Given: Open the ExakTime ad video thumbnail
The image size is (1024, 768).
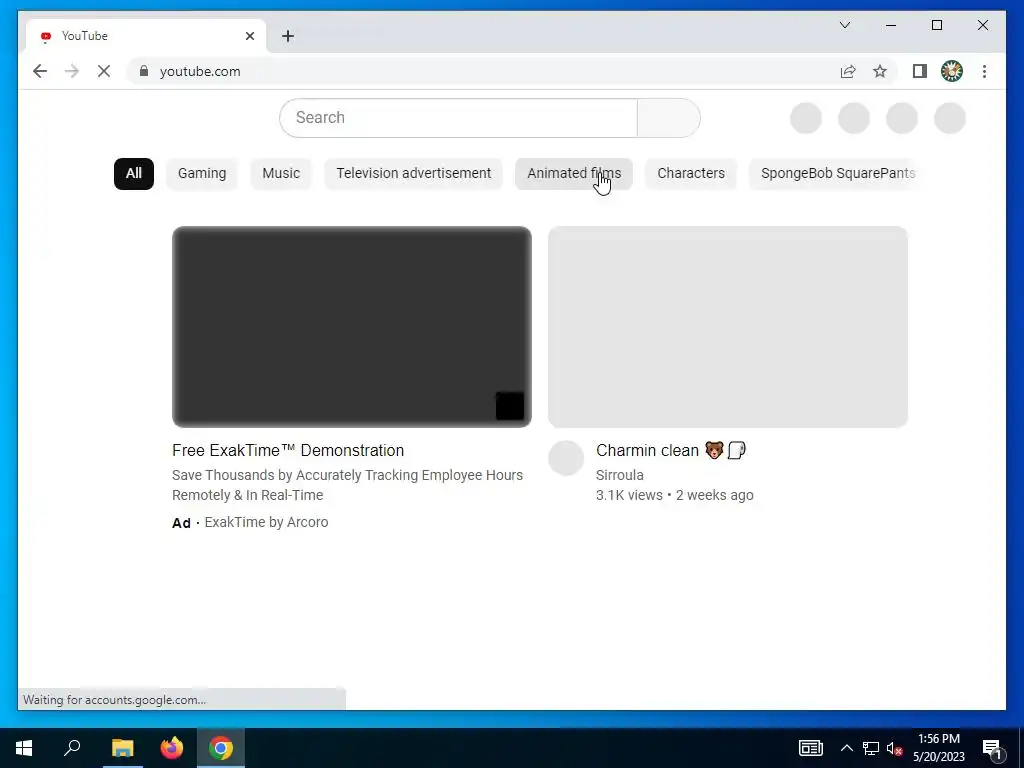Looking at the screenshot, I should click(x=352, y=327).
